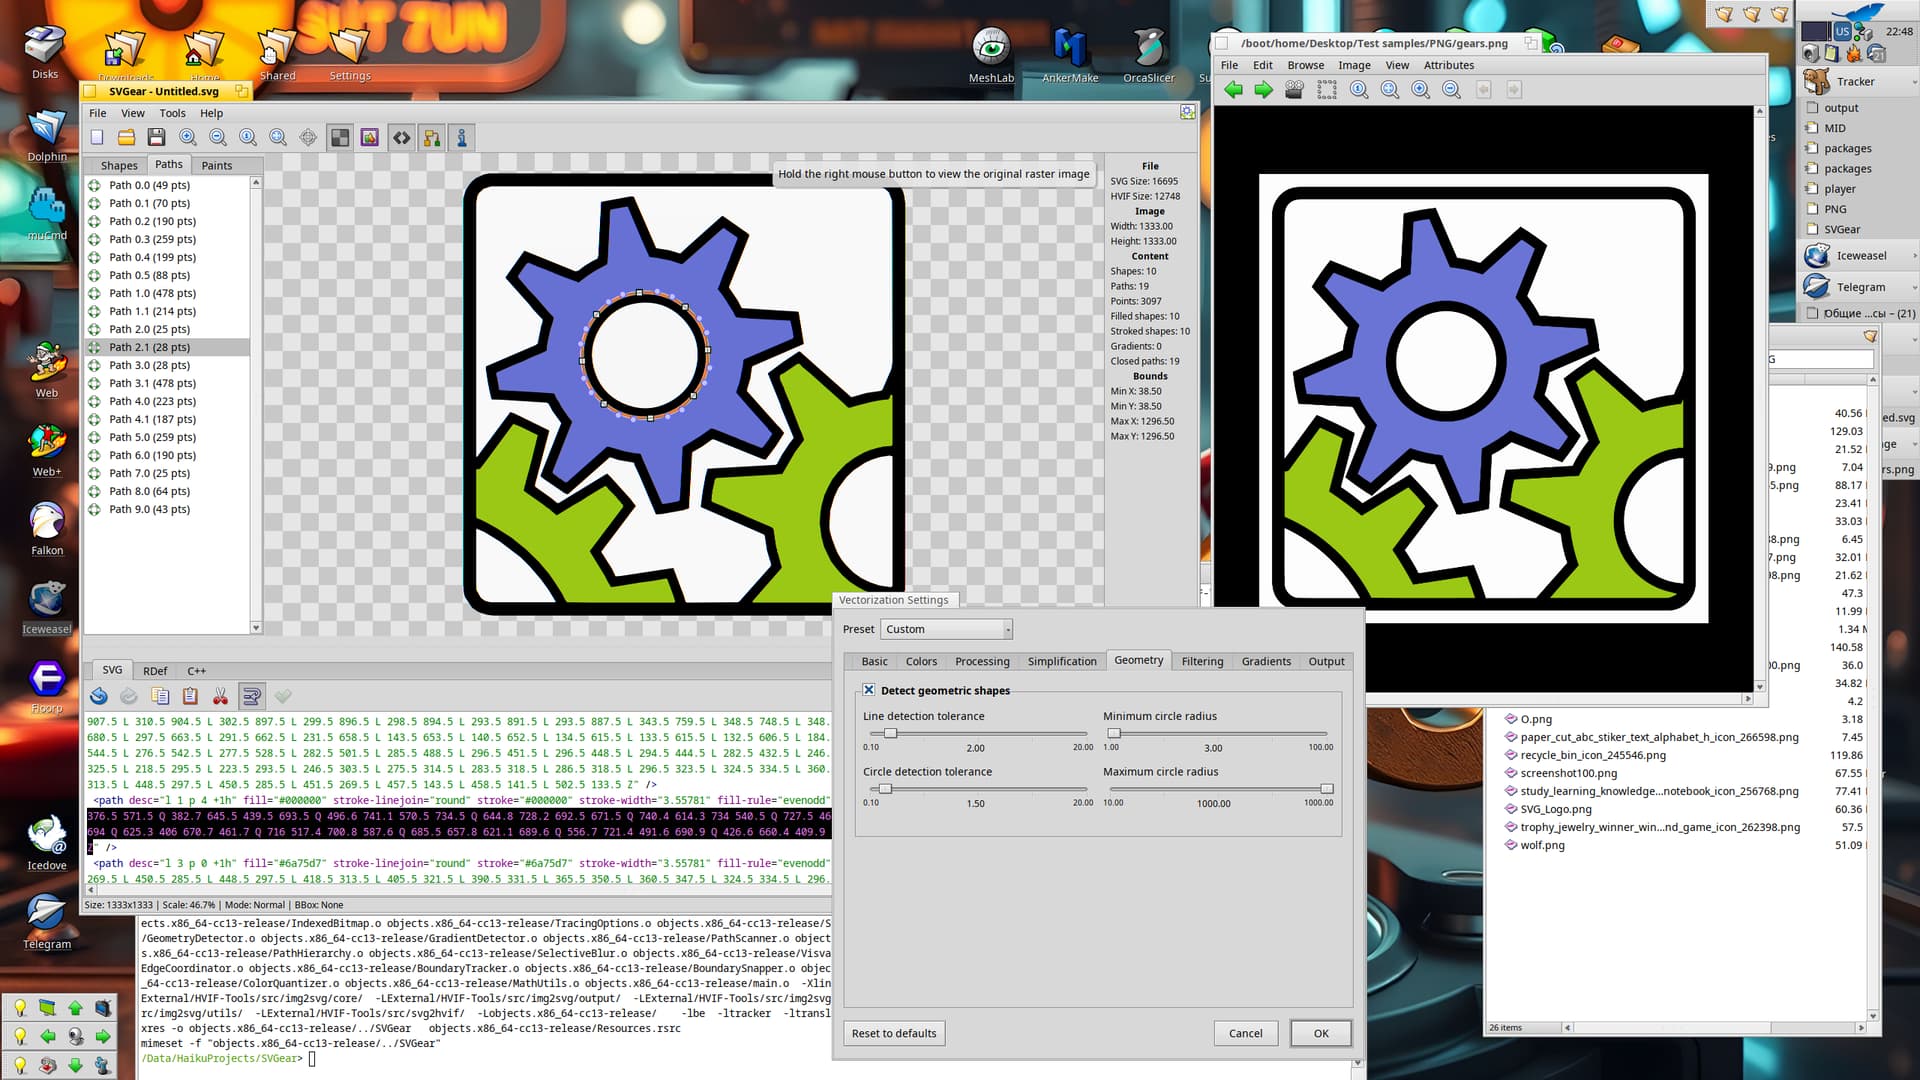The height and width of the screenshot is (1080, 1920).
Task: Toggle the structure view icon in the toolbar
Action: [432, 138]
